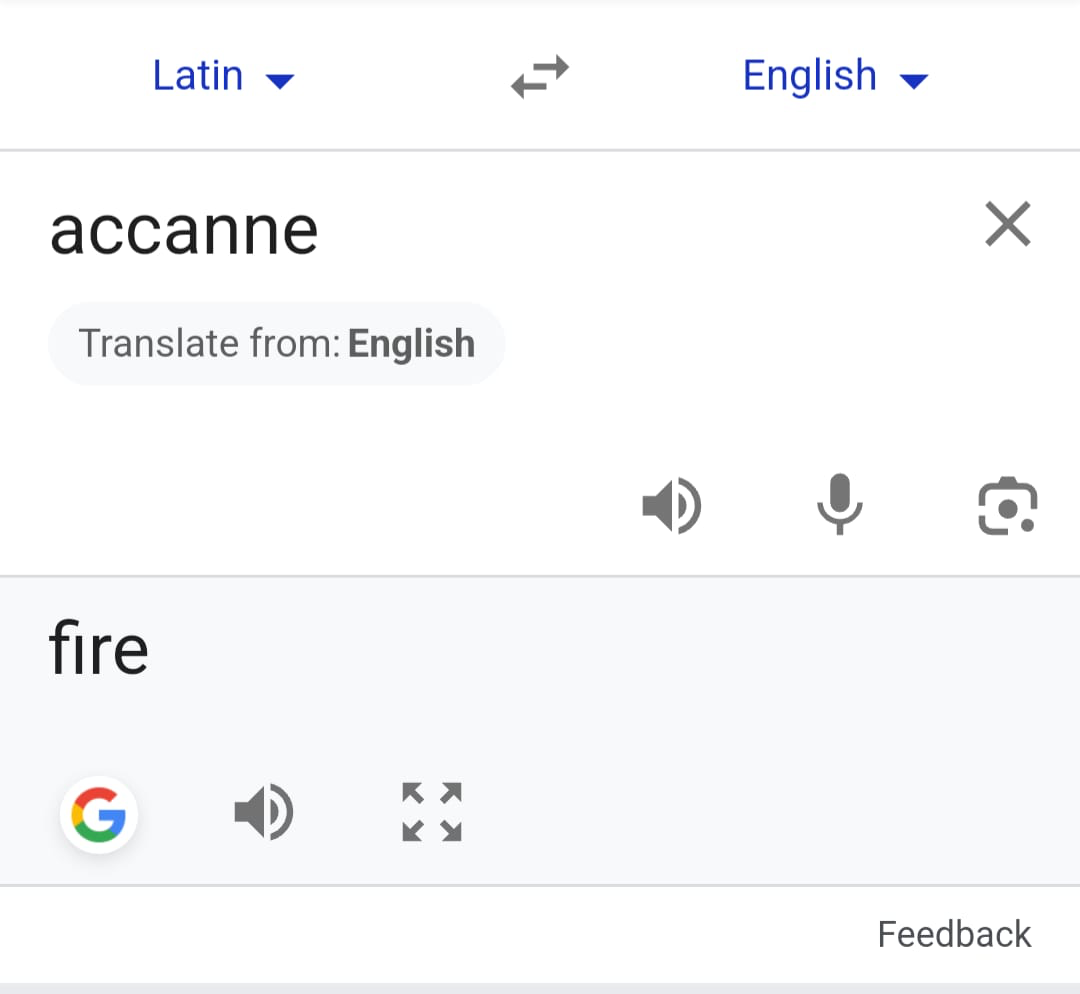This screenshot has width=1080, height=994.
Task: Open the Latin source language selector
Action: click(x=222, y=77)
